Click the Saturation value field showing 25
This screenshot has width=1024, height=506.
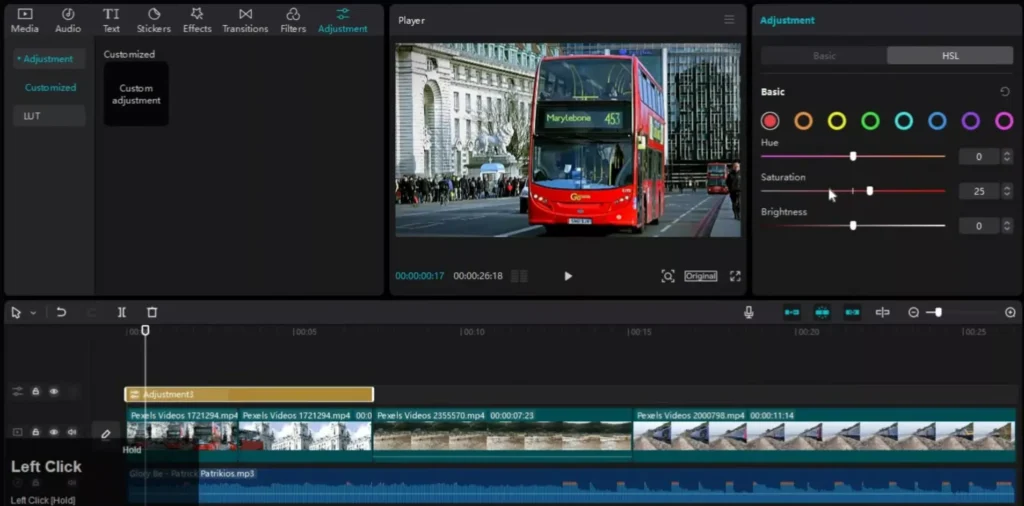pyautogui.click(x=979, y=191)
